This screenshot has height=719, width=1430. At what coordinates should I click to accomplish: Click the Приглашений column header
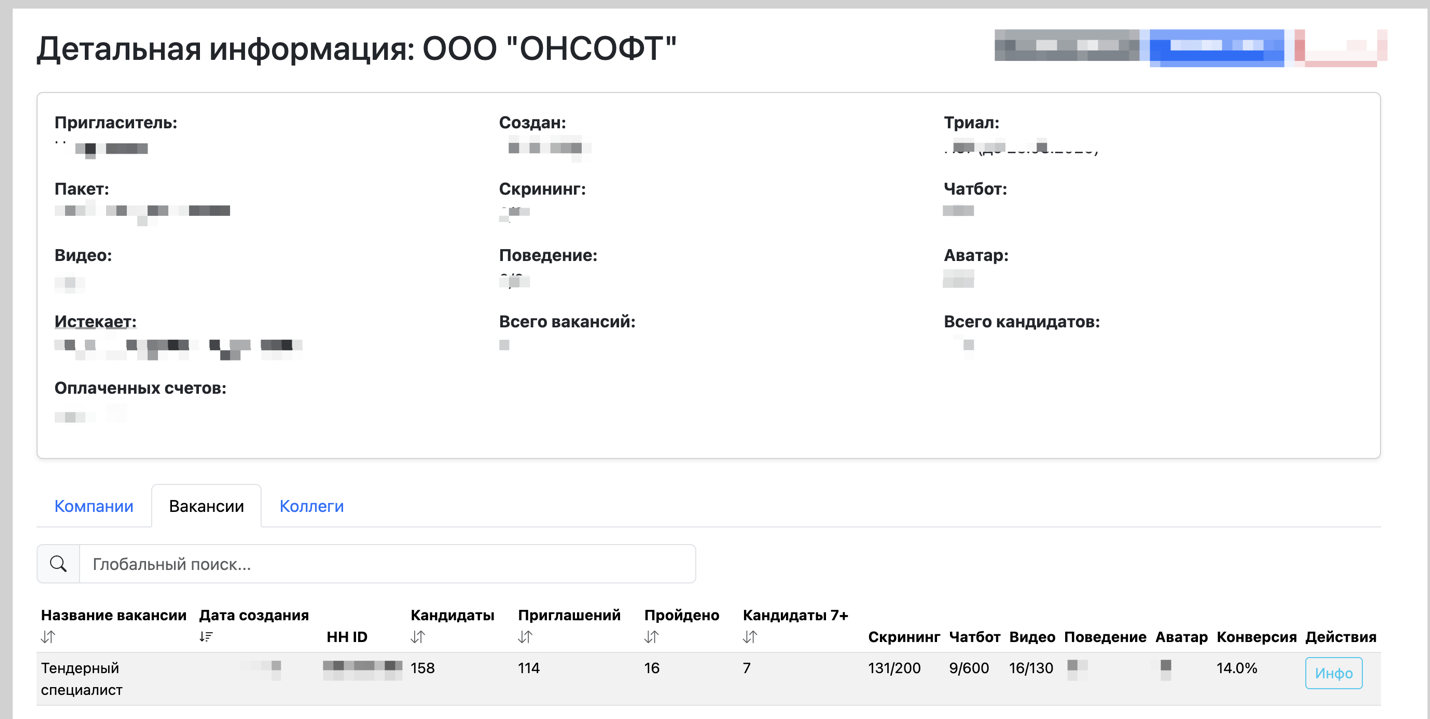569,615
